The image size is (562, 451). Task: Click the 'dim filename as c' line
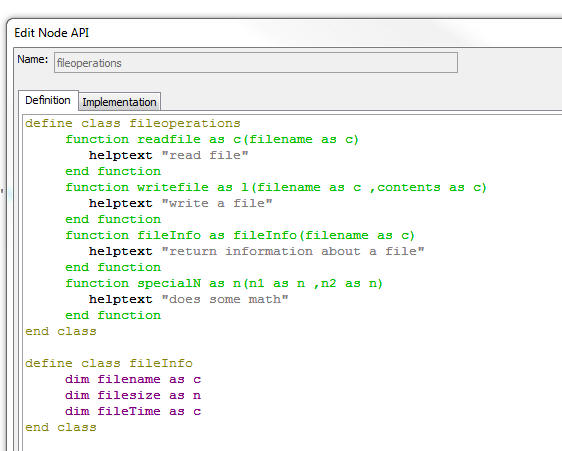coord(133,380)
